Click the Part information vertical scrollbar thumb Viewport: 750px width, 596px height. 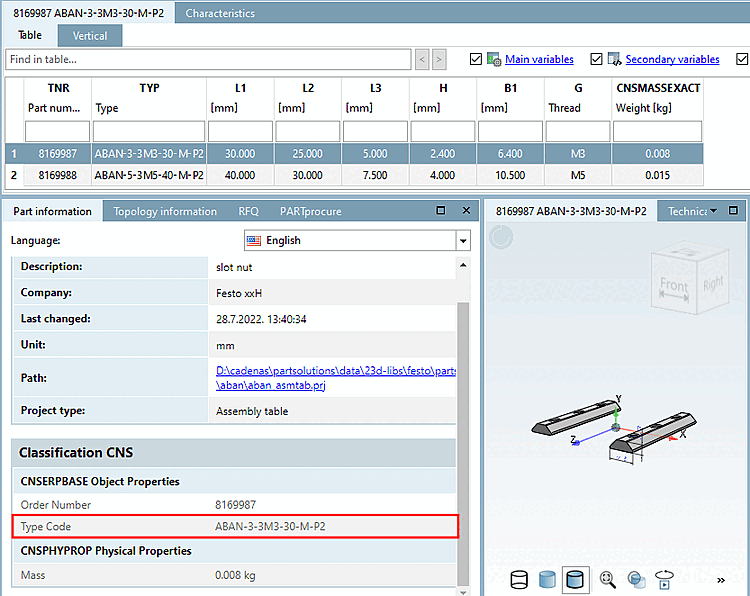point(463,444)
